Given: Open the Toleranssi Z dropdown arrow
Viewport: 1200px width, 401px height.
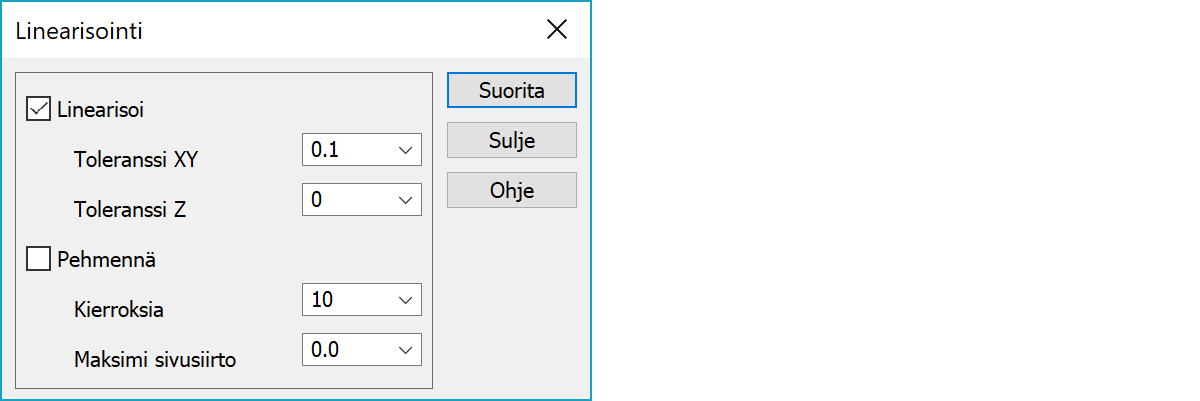Looking at the screenshot, I should (x=405, y=200).
